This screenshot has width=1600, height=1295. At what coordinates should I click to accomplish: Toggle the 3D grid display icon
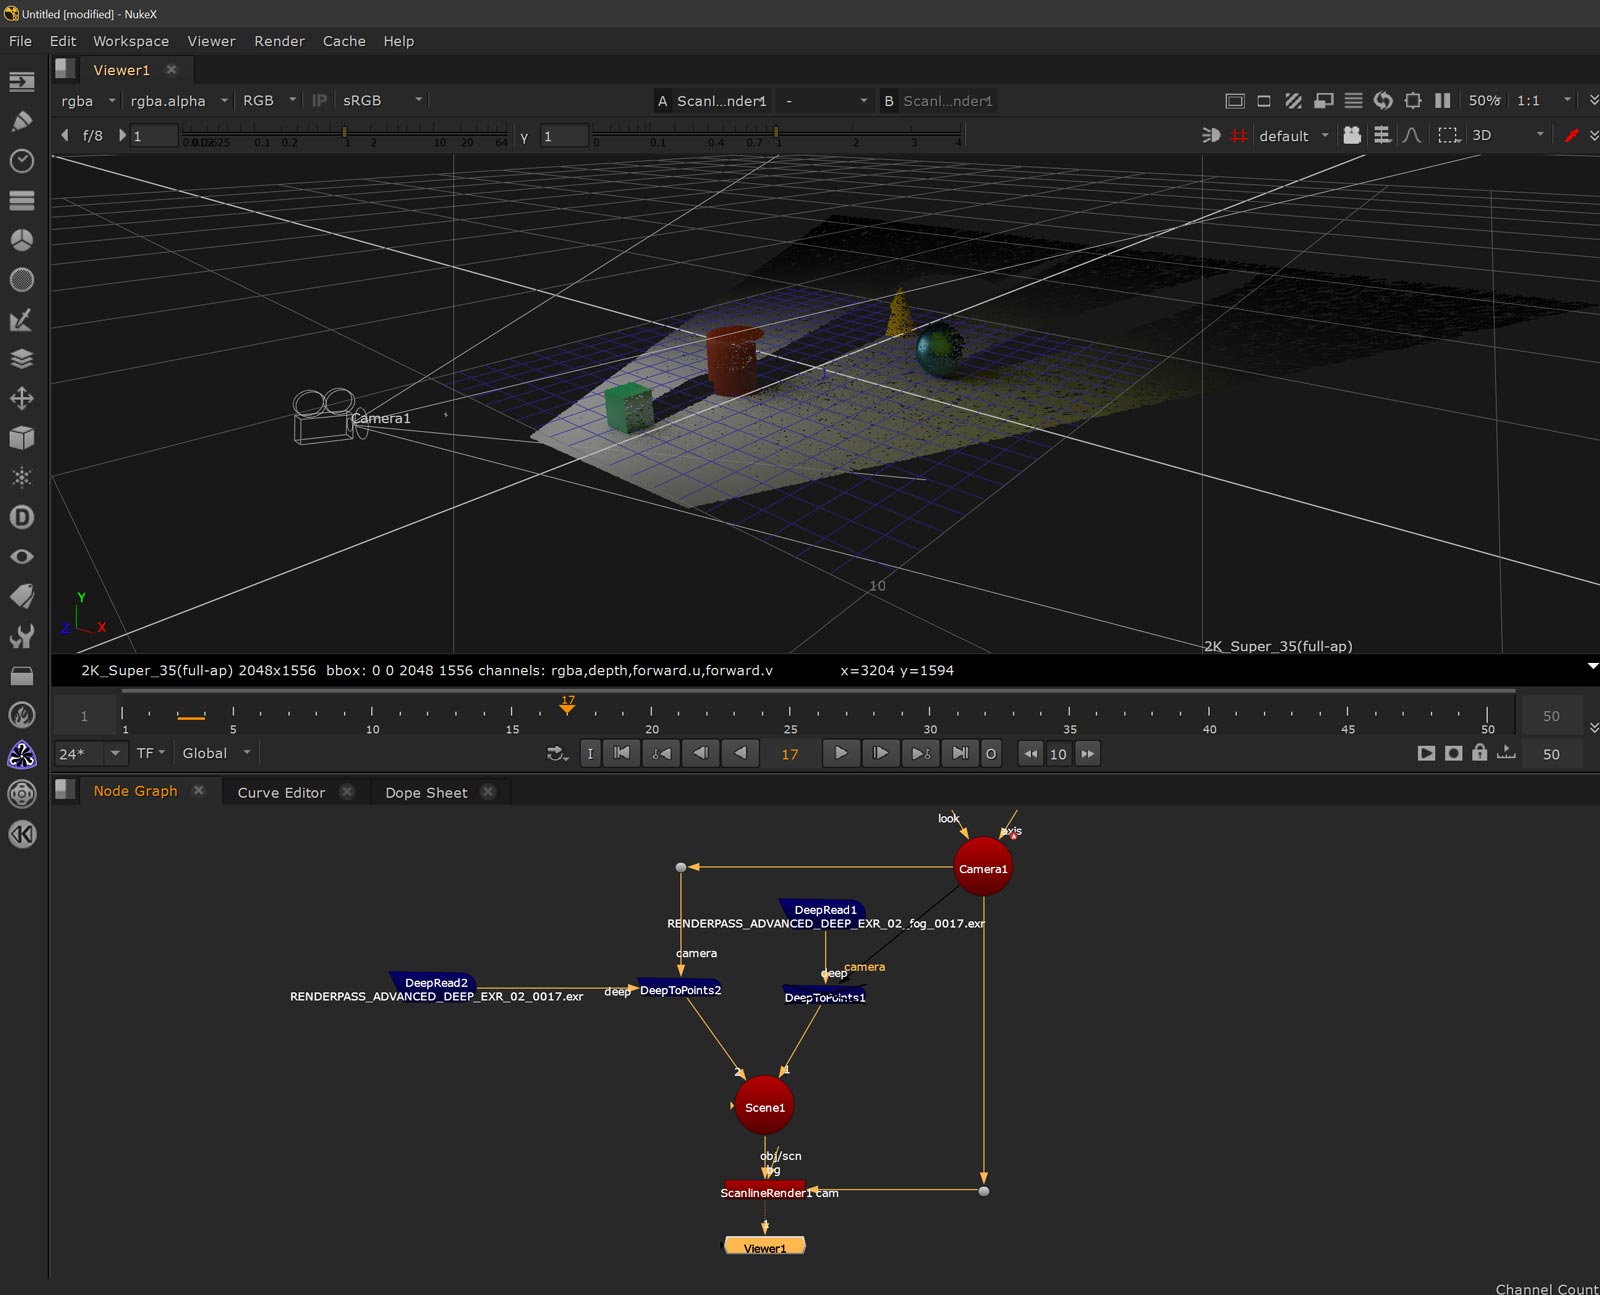[1239, 135]
